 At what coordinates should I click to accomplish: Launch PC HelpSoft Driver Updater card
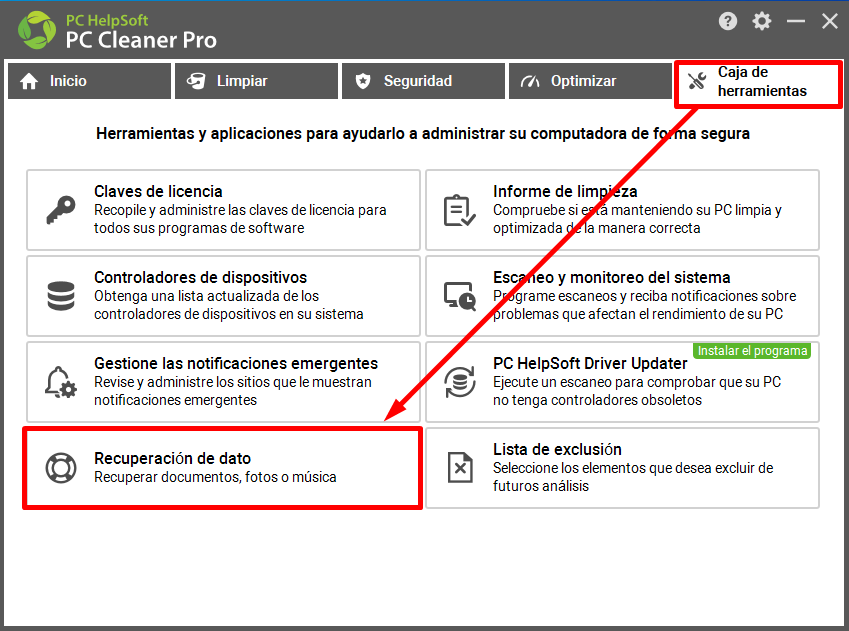click(x=622, y=382)
